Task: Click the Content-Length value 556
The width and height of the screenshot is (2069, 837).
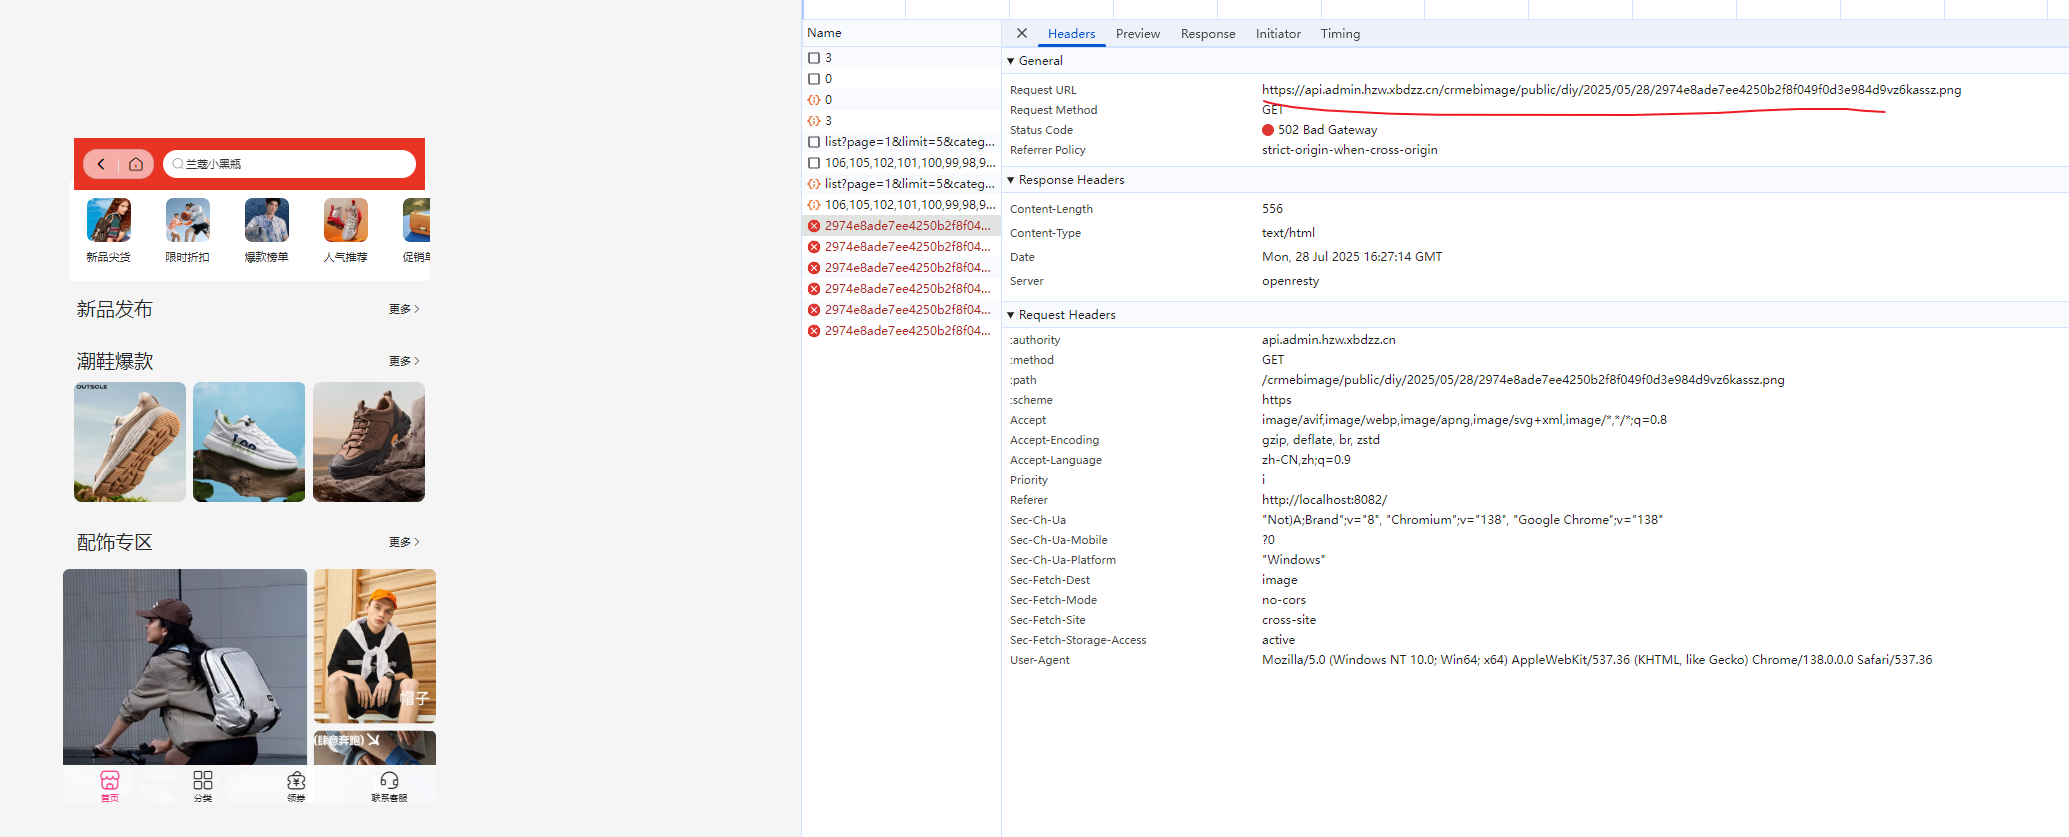Action: coord(1272,209)
